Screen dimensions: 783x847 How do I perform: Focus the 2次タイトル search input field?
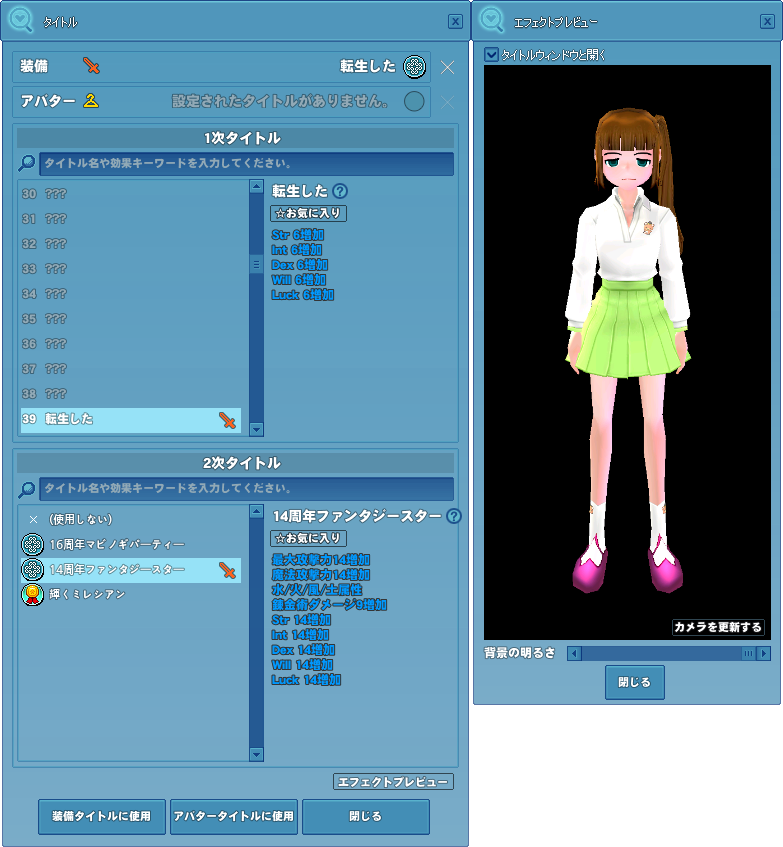pos(246,489)
